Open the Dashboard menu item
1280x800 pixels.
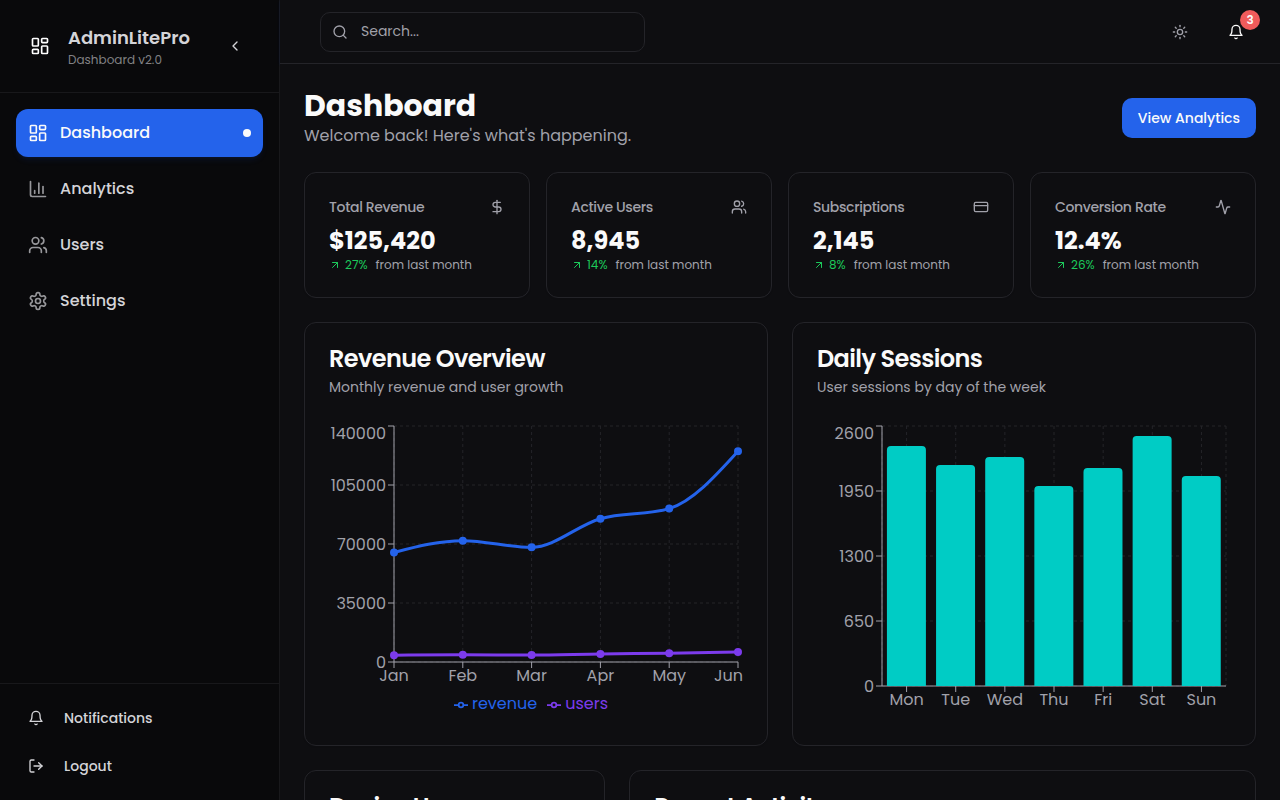(139, 133)
